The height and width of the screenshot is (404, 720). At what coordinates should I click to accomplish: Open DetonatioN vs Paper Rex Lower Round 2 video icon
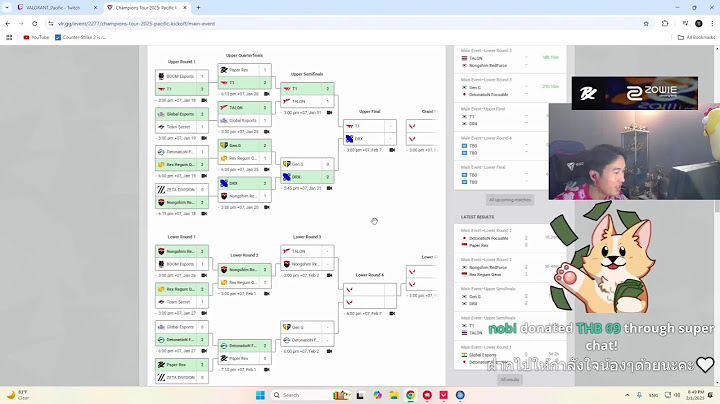267,370
